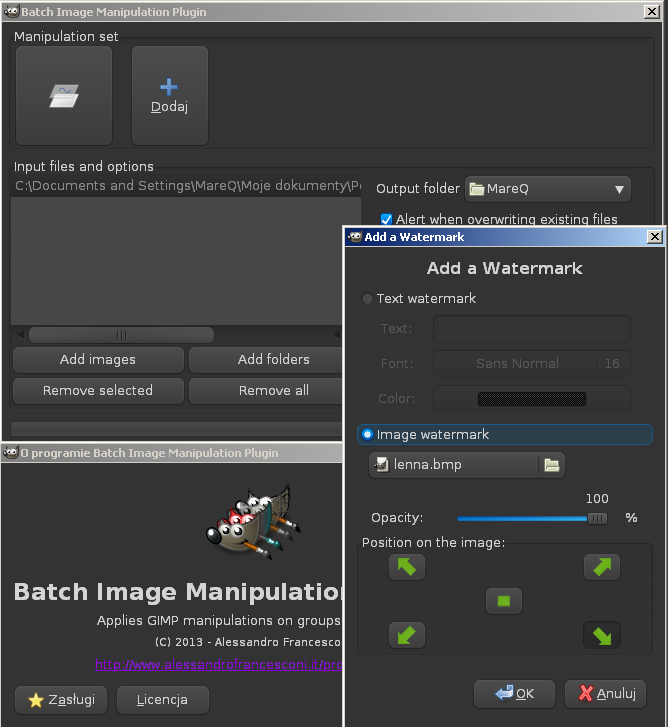This screenshot has width=668, height=727.
Task: Open the lenna.bmp file chooser
Action: click(466, 465)
